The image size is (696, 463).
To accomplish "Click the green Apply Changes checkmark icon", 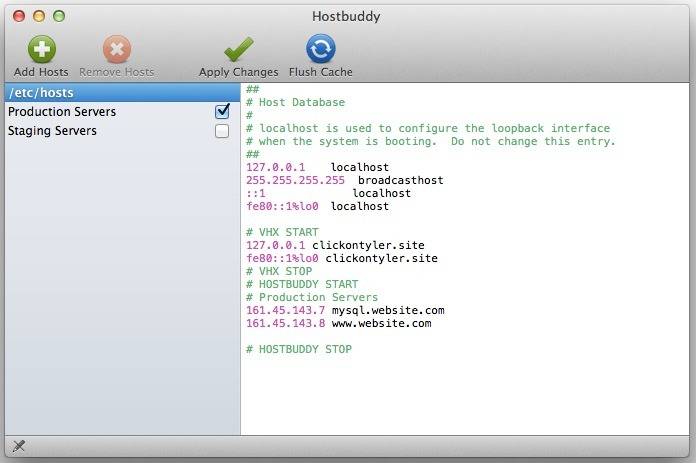I will pos(238,49).
